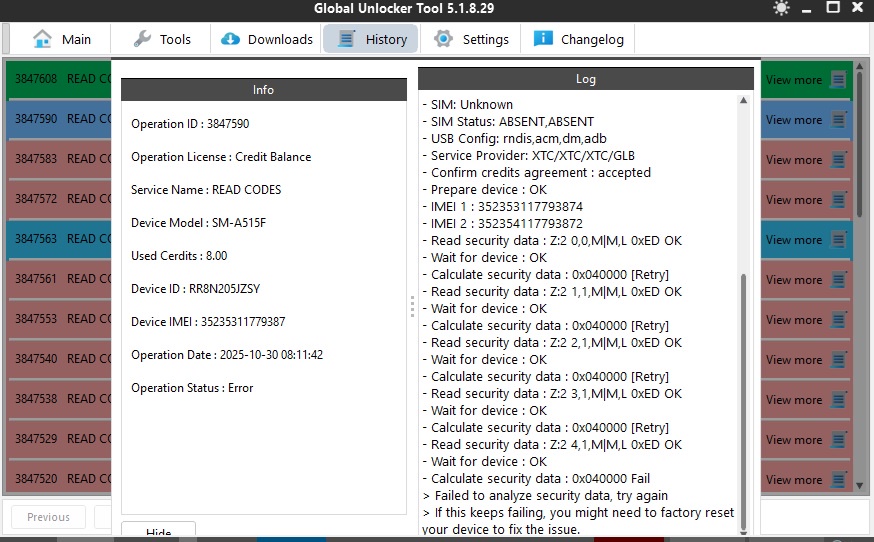Click View more for operation 3847583
This screenshot has width=874, height=542.
pos(793,160)
